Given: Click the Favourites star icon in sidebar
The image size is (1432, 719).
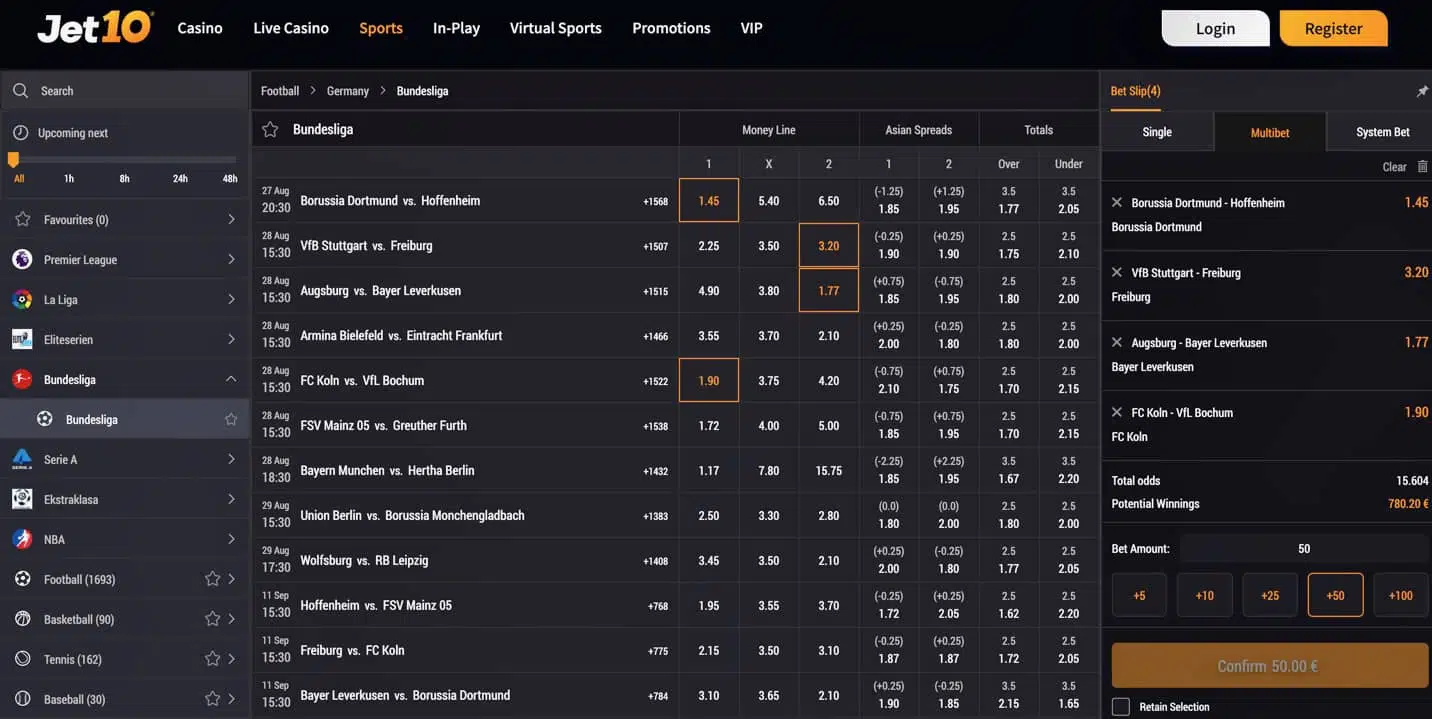Looking at the screenshot, I should click(22, 219).
